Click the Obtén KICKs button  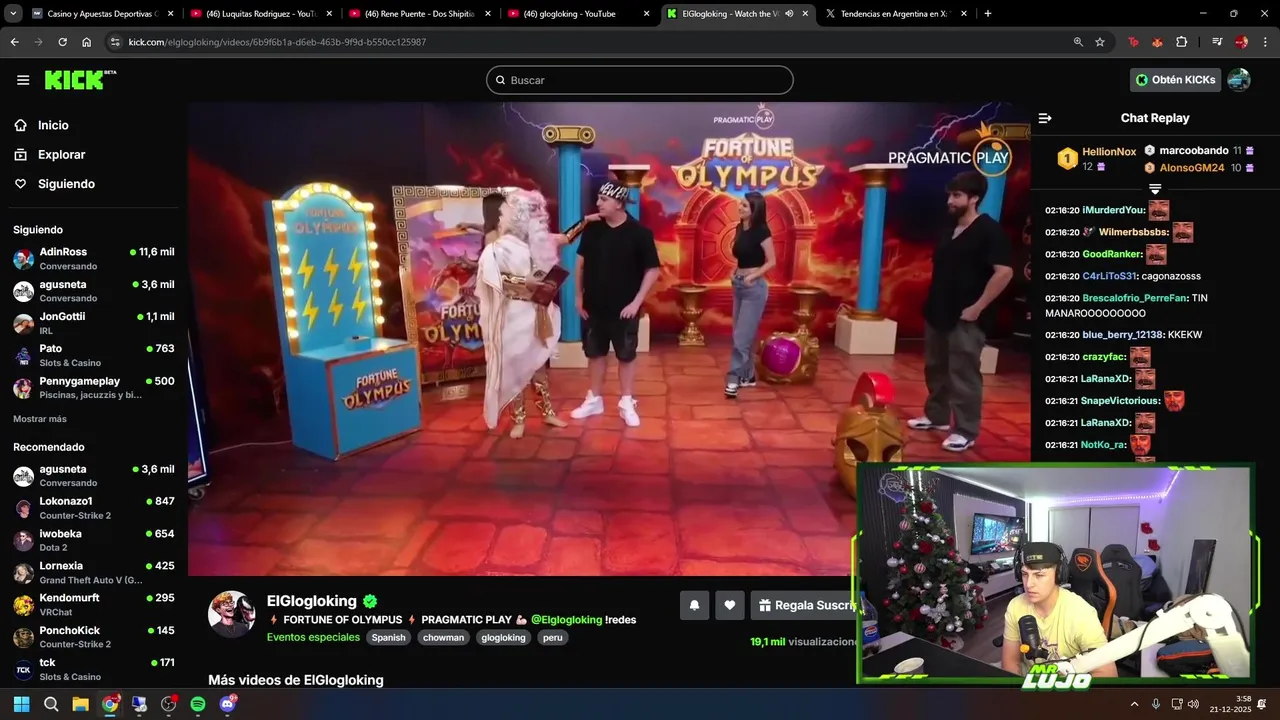[1176, 80]
